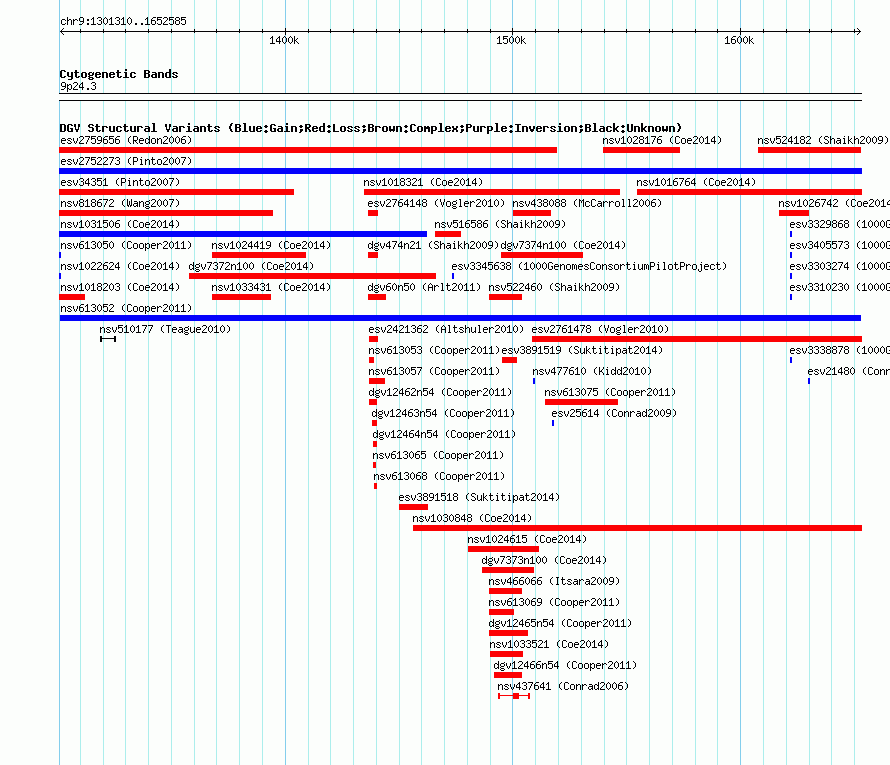Click nsv522460 (Shaikh2009) label
This screenshot has height=765, width=890.
coord(554,287)
